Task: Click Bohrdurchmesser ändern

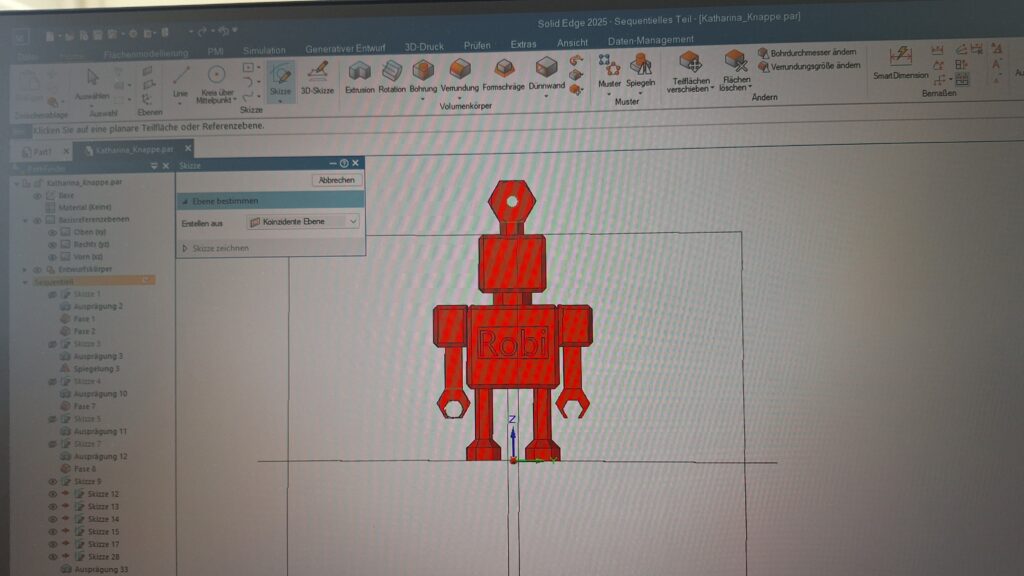Action: coord(812,52)
